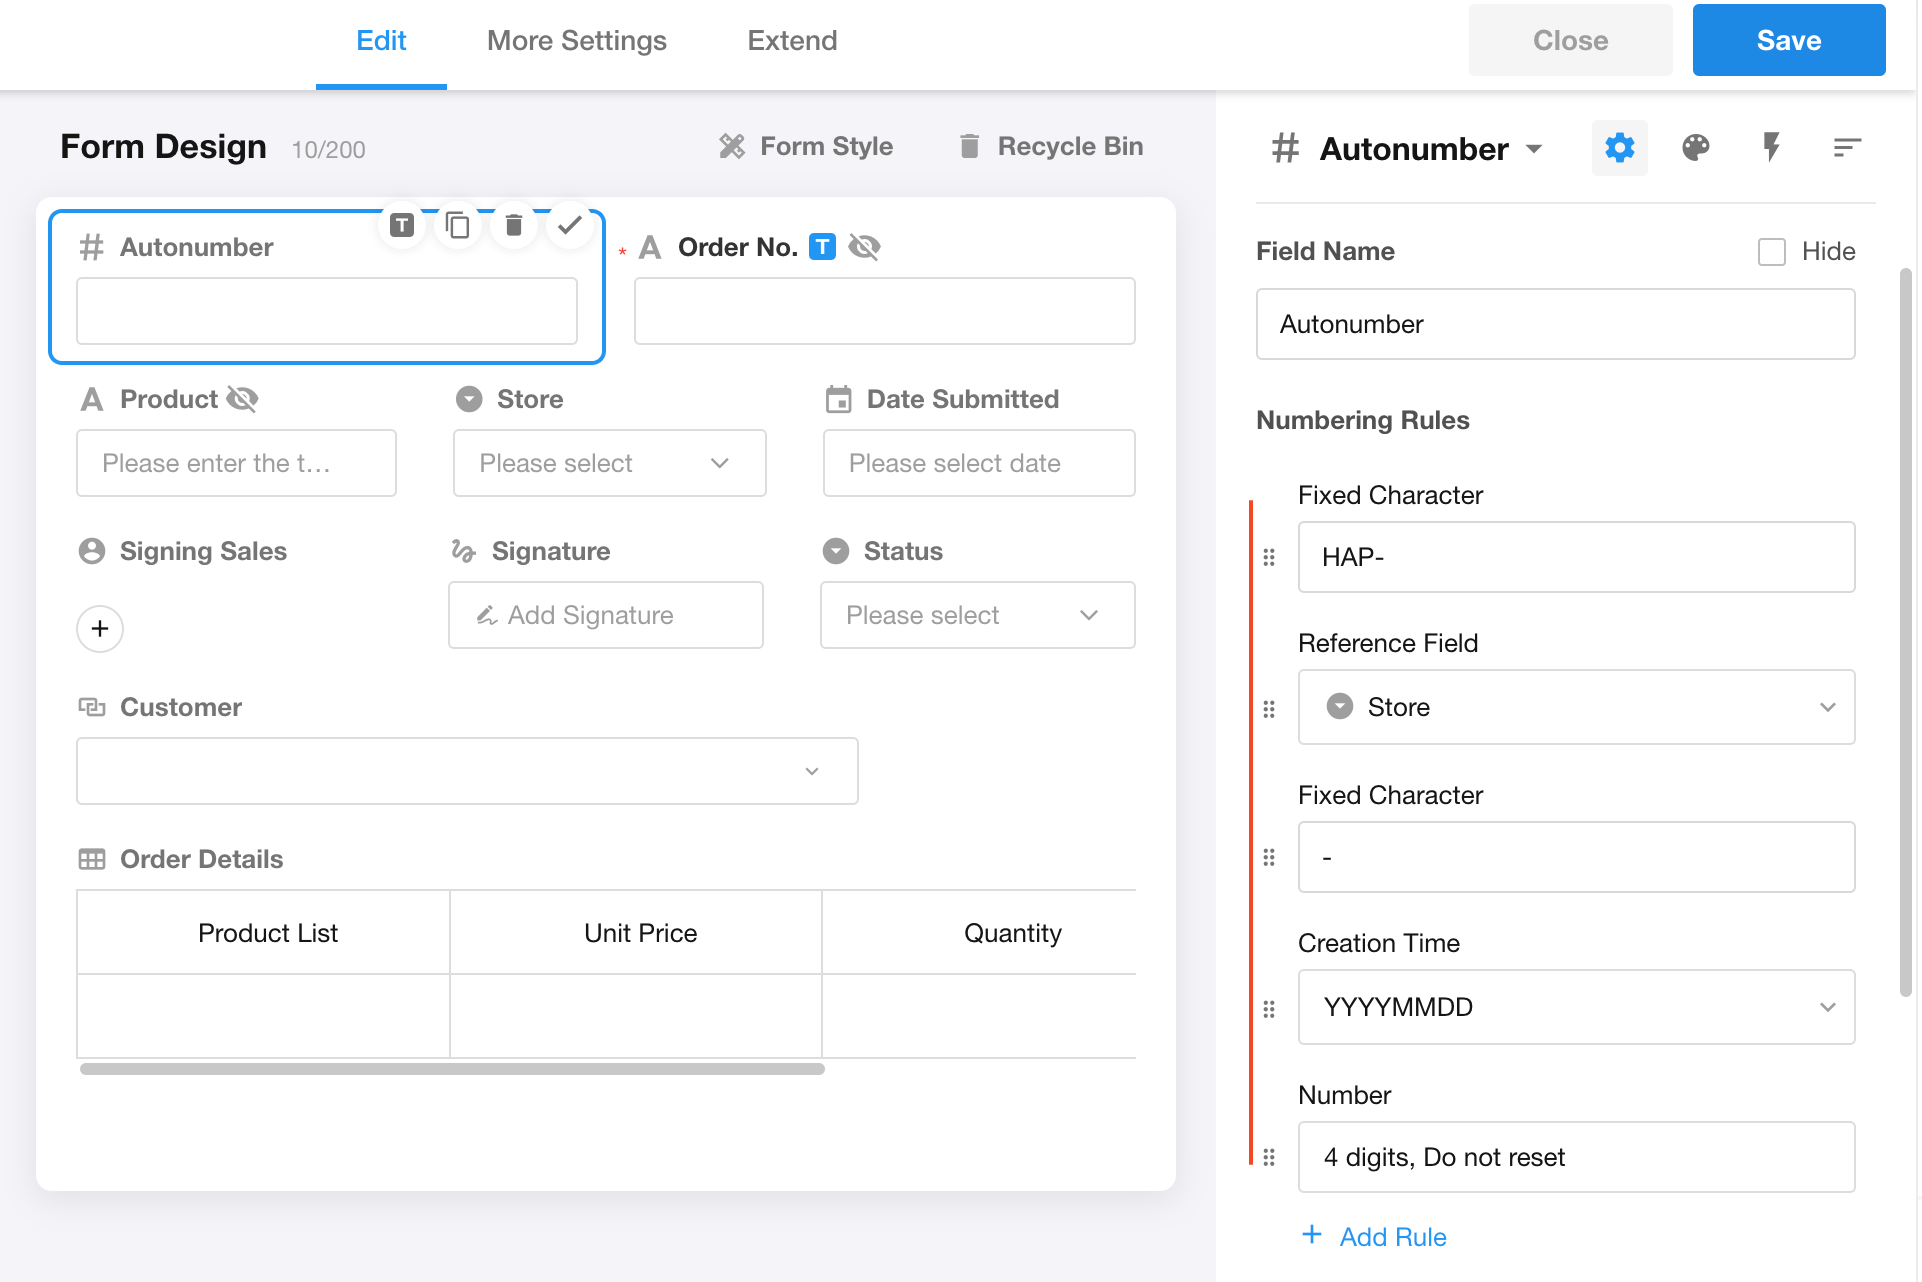This screenshot has width=1922, height=1282.
Task: Click the blue Save button
Action: 1788,41
